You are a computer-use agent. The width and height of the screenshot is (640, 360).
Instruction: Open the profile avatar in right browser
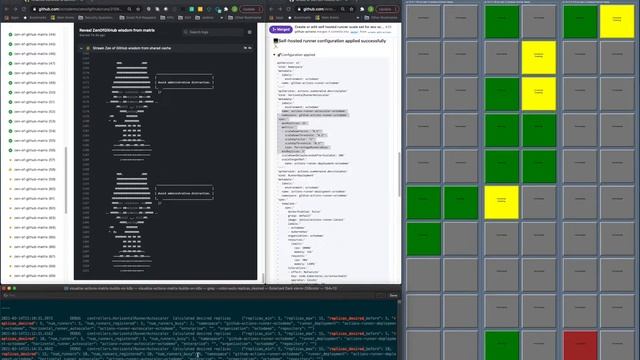tap(371, 9)
